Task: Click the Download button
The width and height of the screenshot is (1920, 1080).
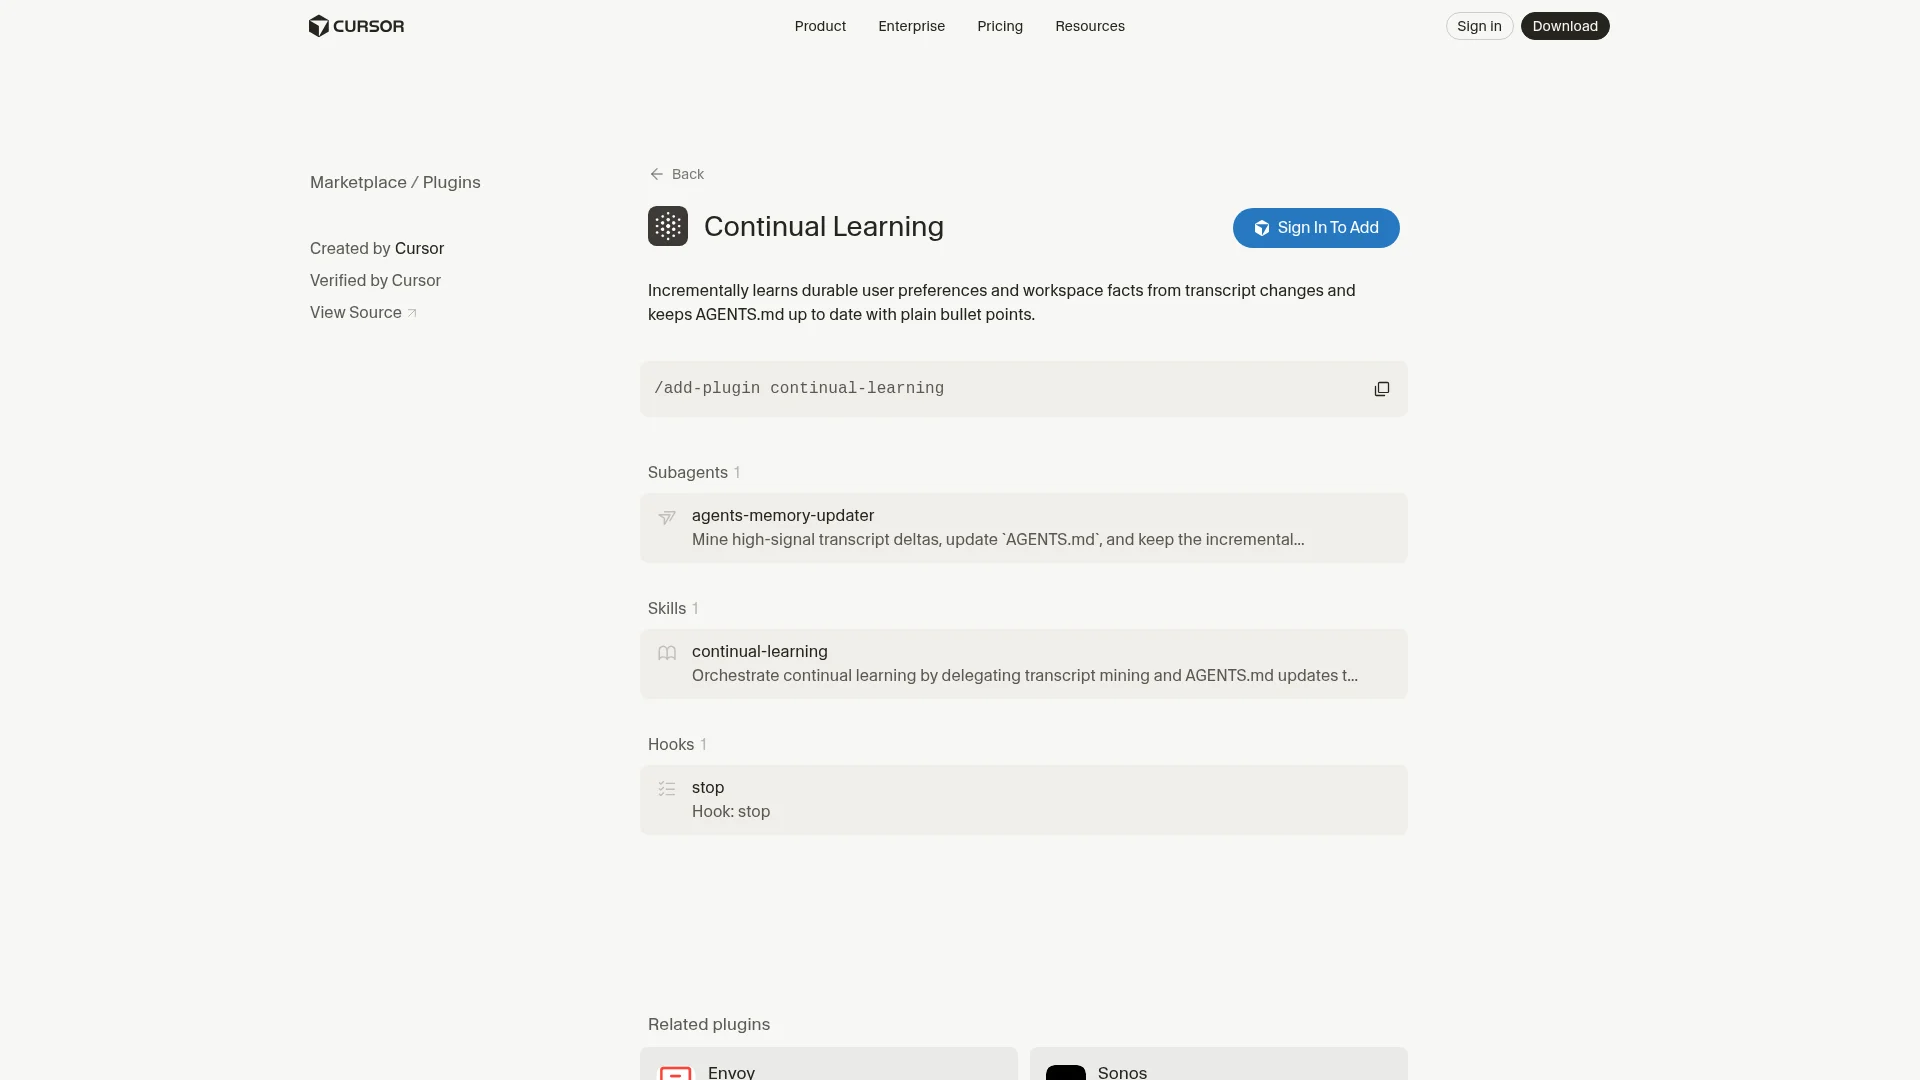Action: (x=1565, y=26)
